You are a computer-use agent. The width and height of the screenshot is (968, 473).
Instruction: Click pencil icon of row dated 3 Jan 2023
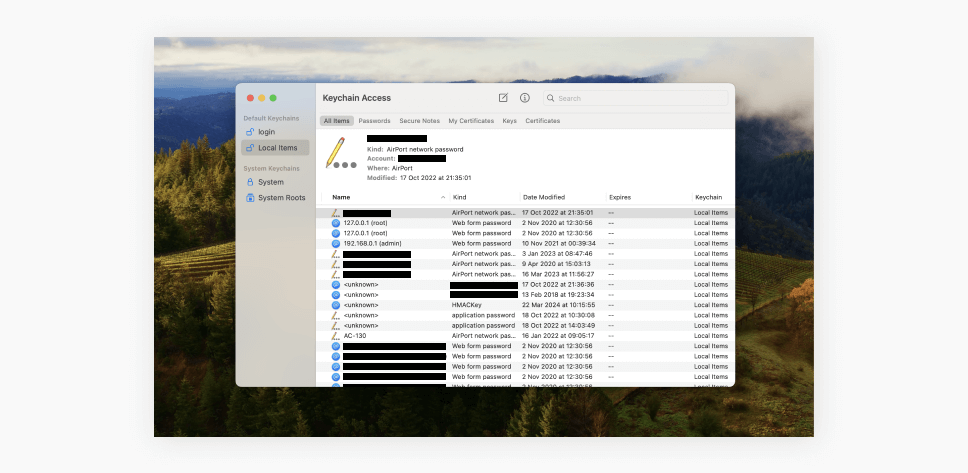point(336,254)
